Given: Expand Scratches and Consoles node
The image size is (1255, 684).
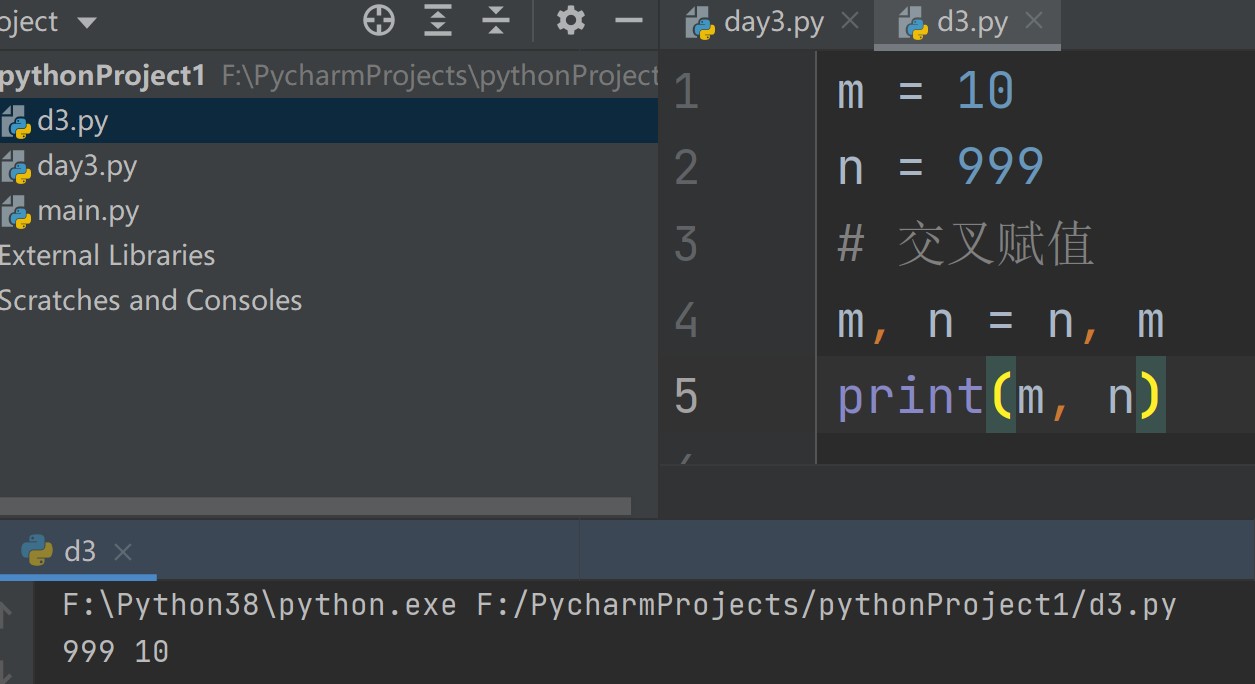Looking at the screenshot, I should [150, 301].
